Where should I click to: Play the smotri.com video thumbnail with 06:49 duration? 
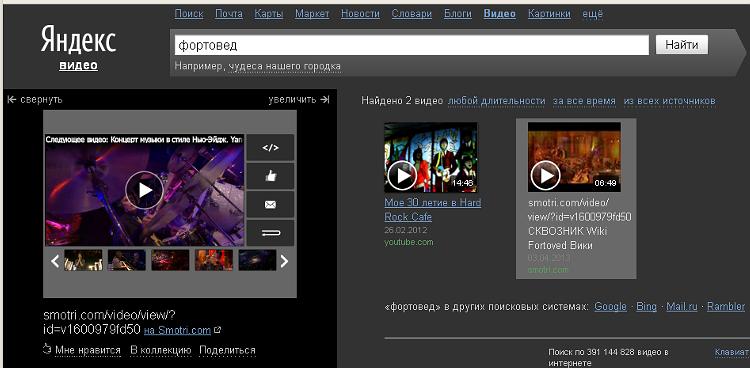tap(574, 157)
